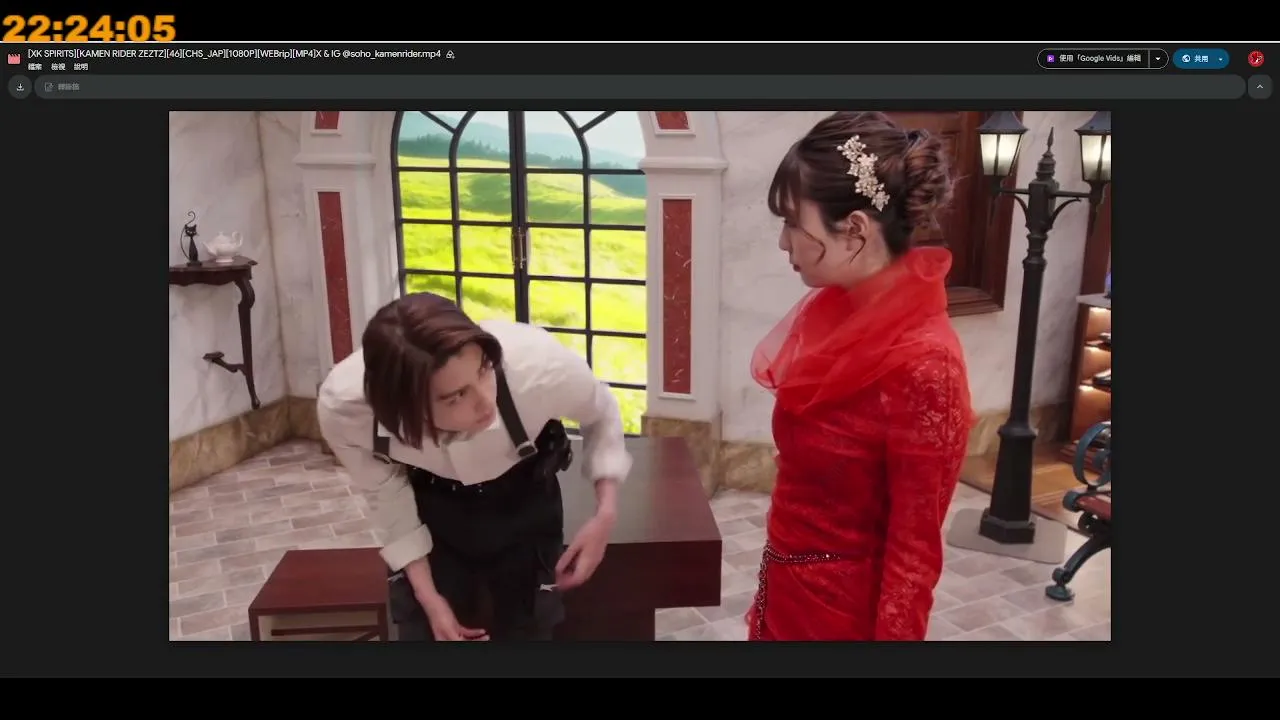Image resolution: width=1280 pixels, height=720 pixels.
Task: Open the share options dropdown arrow
Action: (x=1221, y=59)
